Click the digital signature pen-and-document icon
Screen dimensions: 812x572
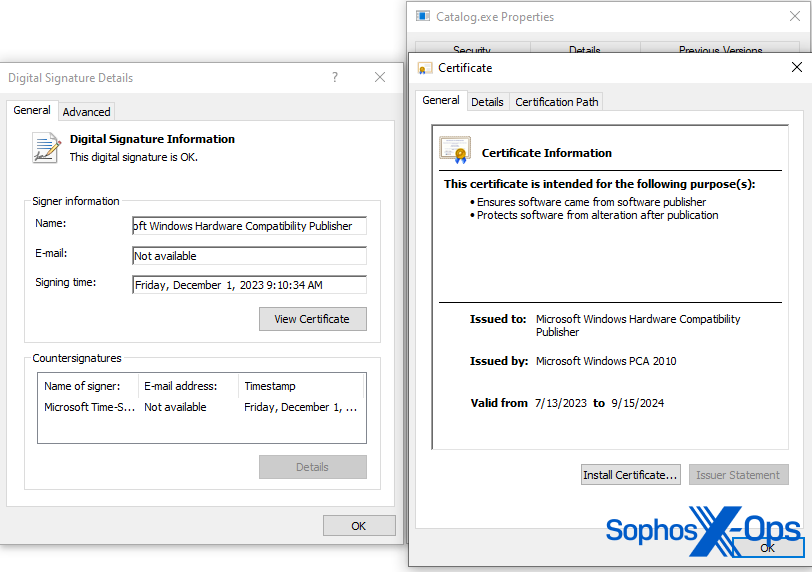pyautogui.click(x=46, y=148)
